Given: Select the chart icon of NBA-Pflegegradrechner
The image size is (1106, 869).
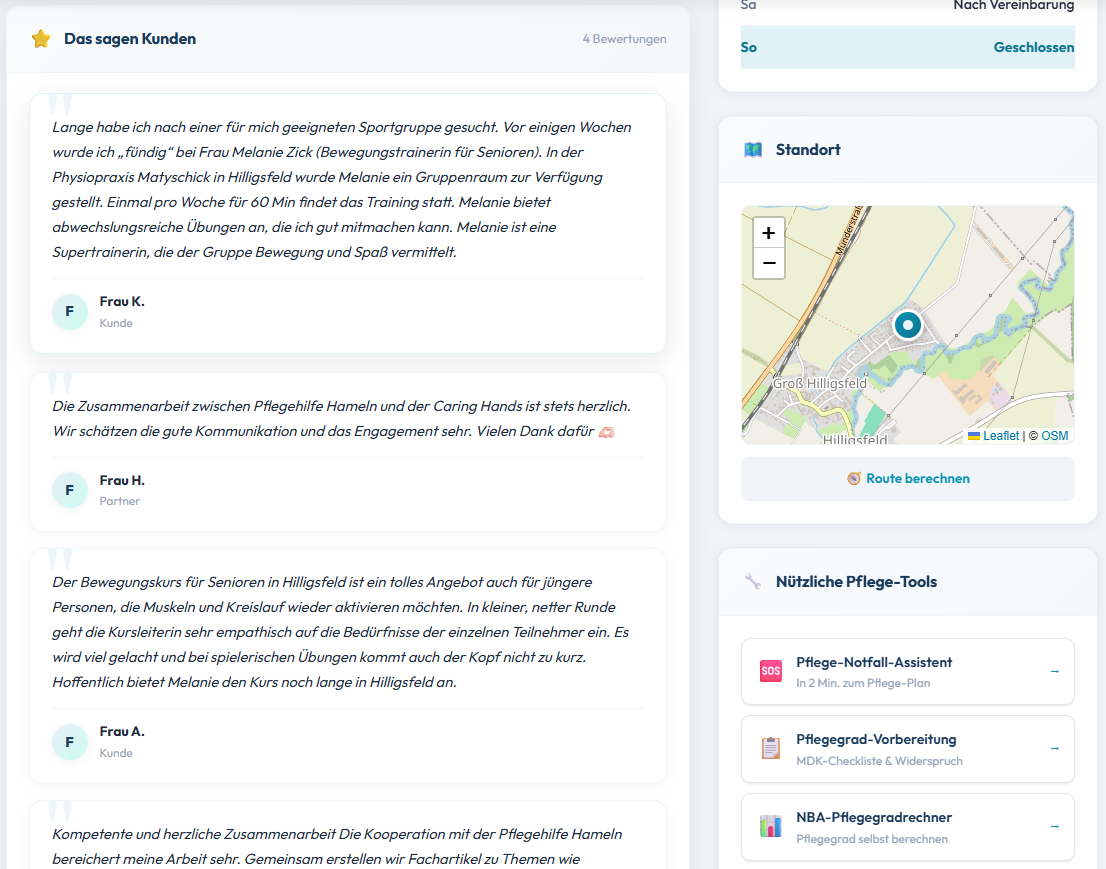Looking at the screenshot, I should point(770,827).
